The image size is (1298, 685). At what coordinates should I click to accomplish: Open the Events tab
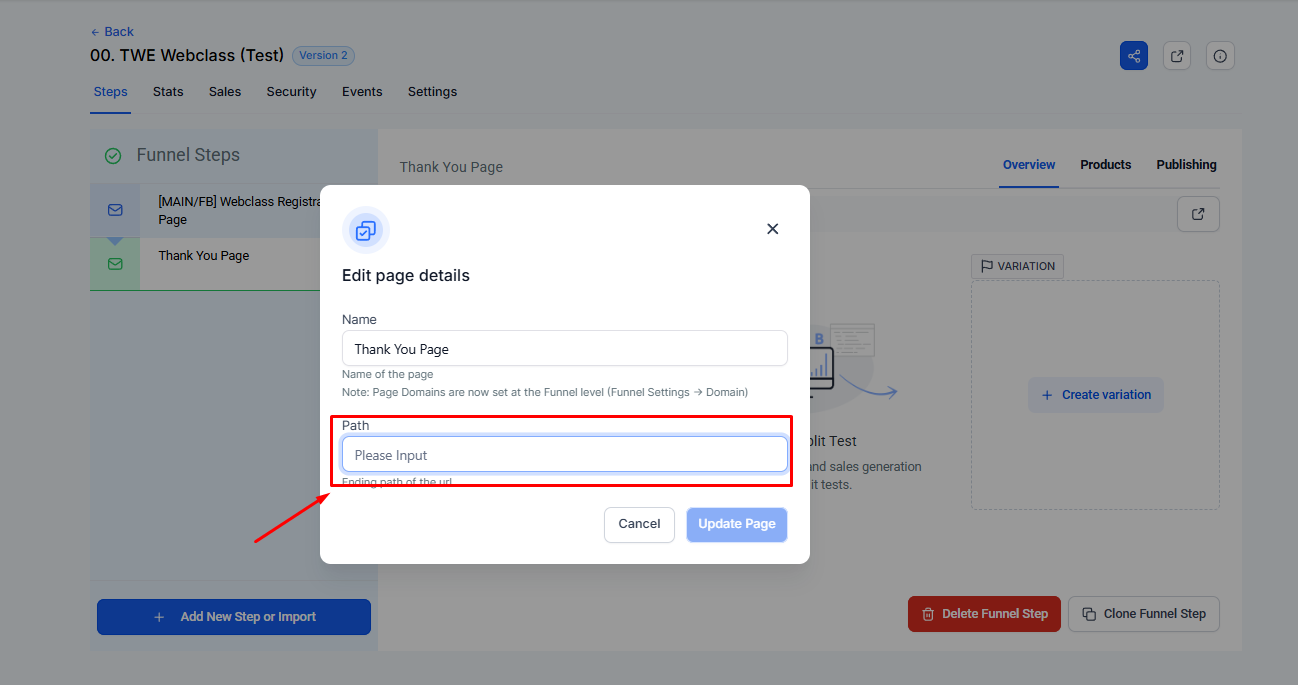coord(362,92)
